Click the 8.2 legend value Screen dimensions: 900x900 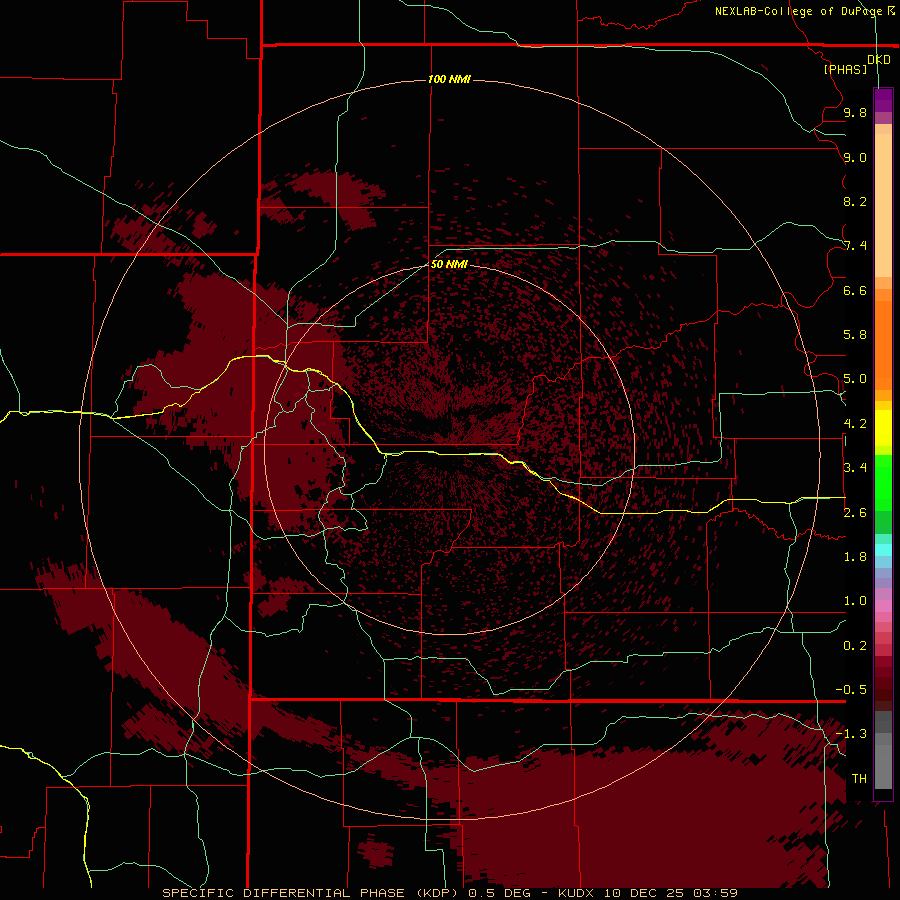855,201
